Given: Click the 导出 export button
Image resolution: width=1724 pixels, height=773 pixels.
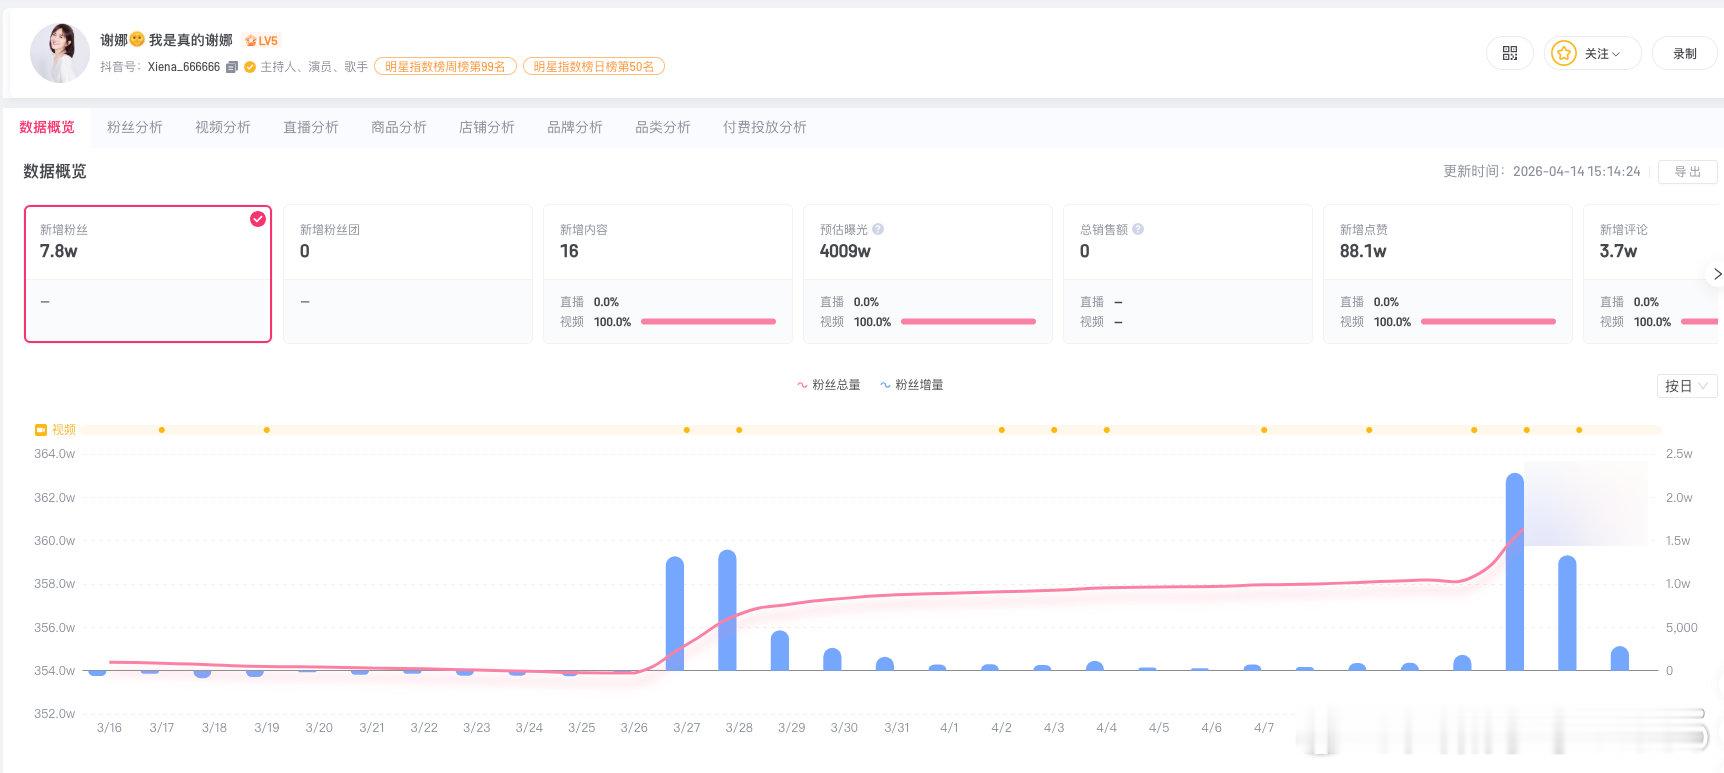Looking at the screenshot, I should point(1688,172).
